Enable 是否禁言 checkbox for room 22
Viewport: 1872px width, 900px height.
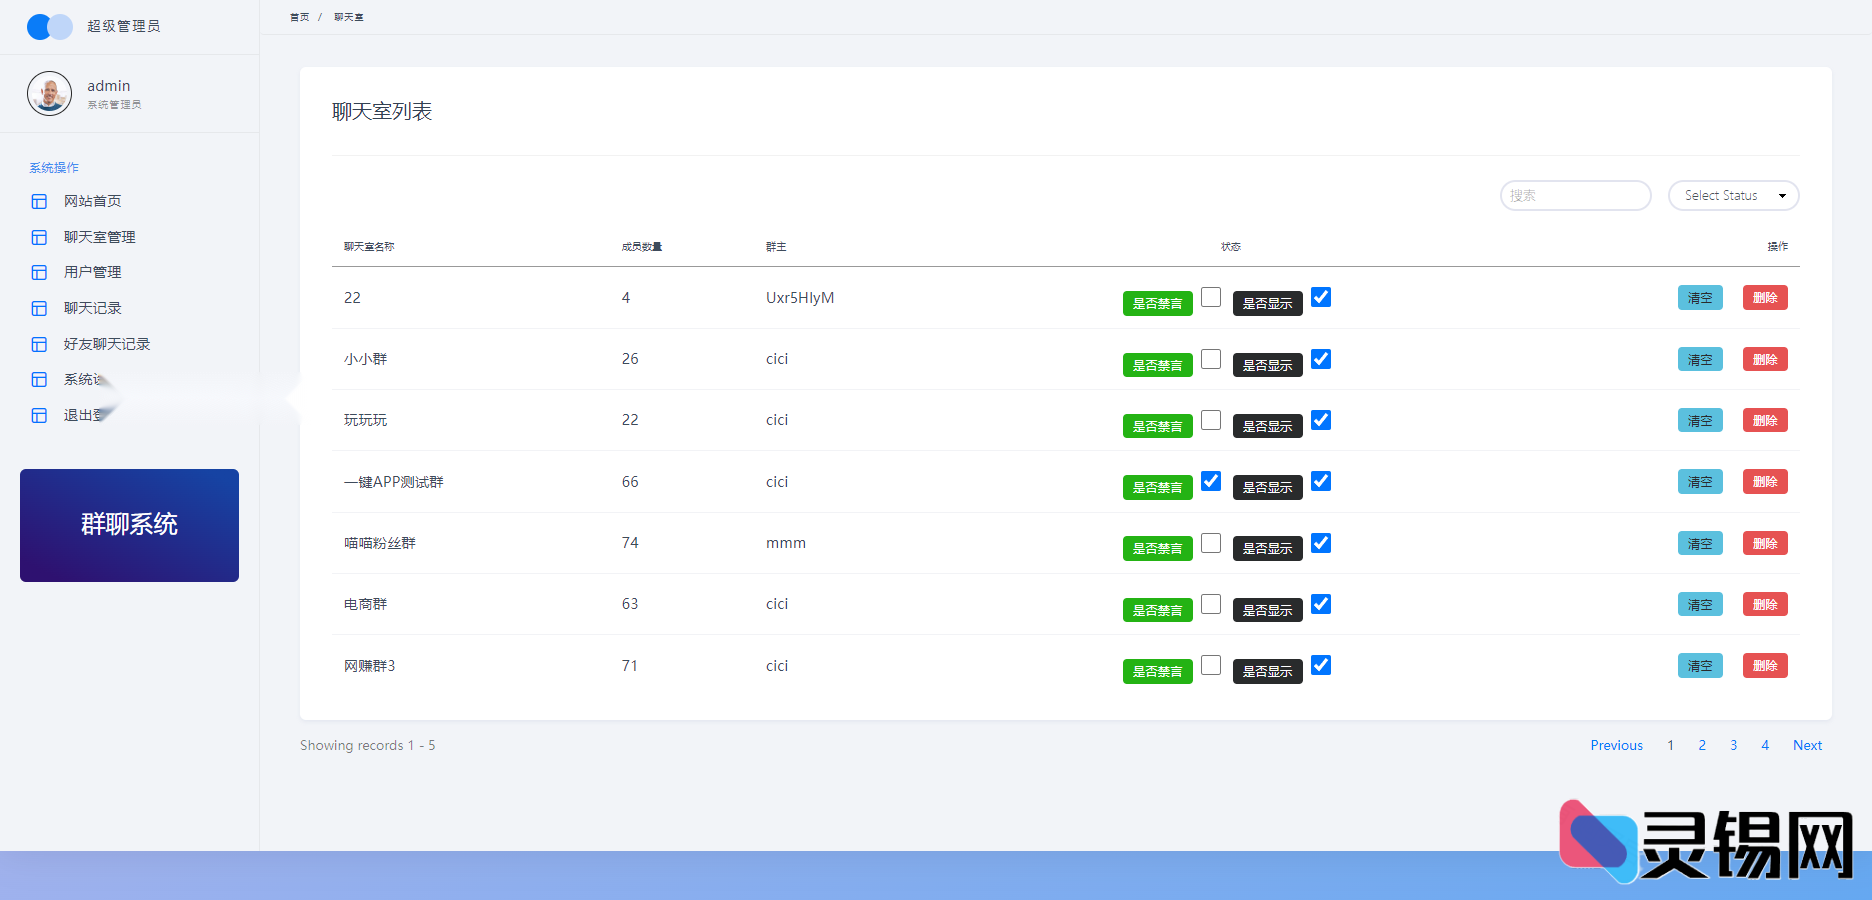(1211, 297)
